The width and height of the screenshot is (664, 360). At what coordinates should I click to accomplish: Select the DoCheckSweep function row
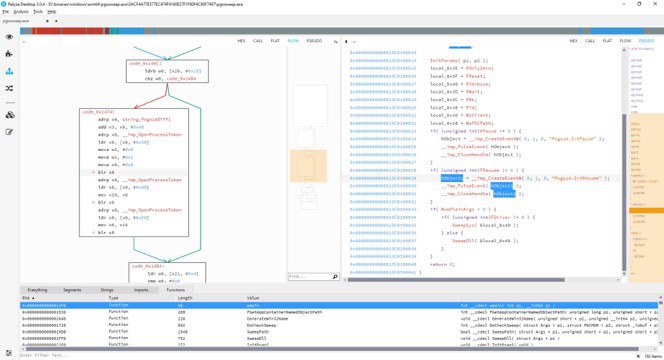(x=339, y=325)
